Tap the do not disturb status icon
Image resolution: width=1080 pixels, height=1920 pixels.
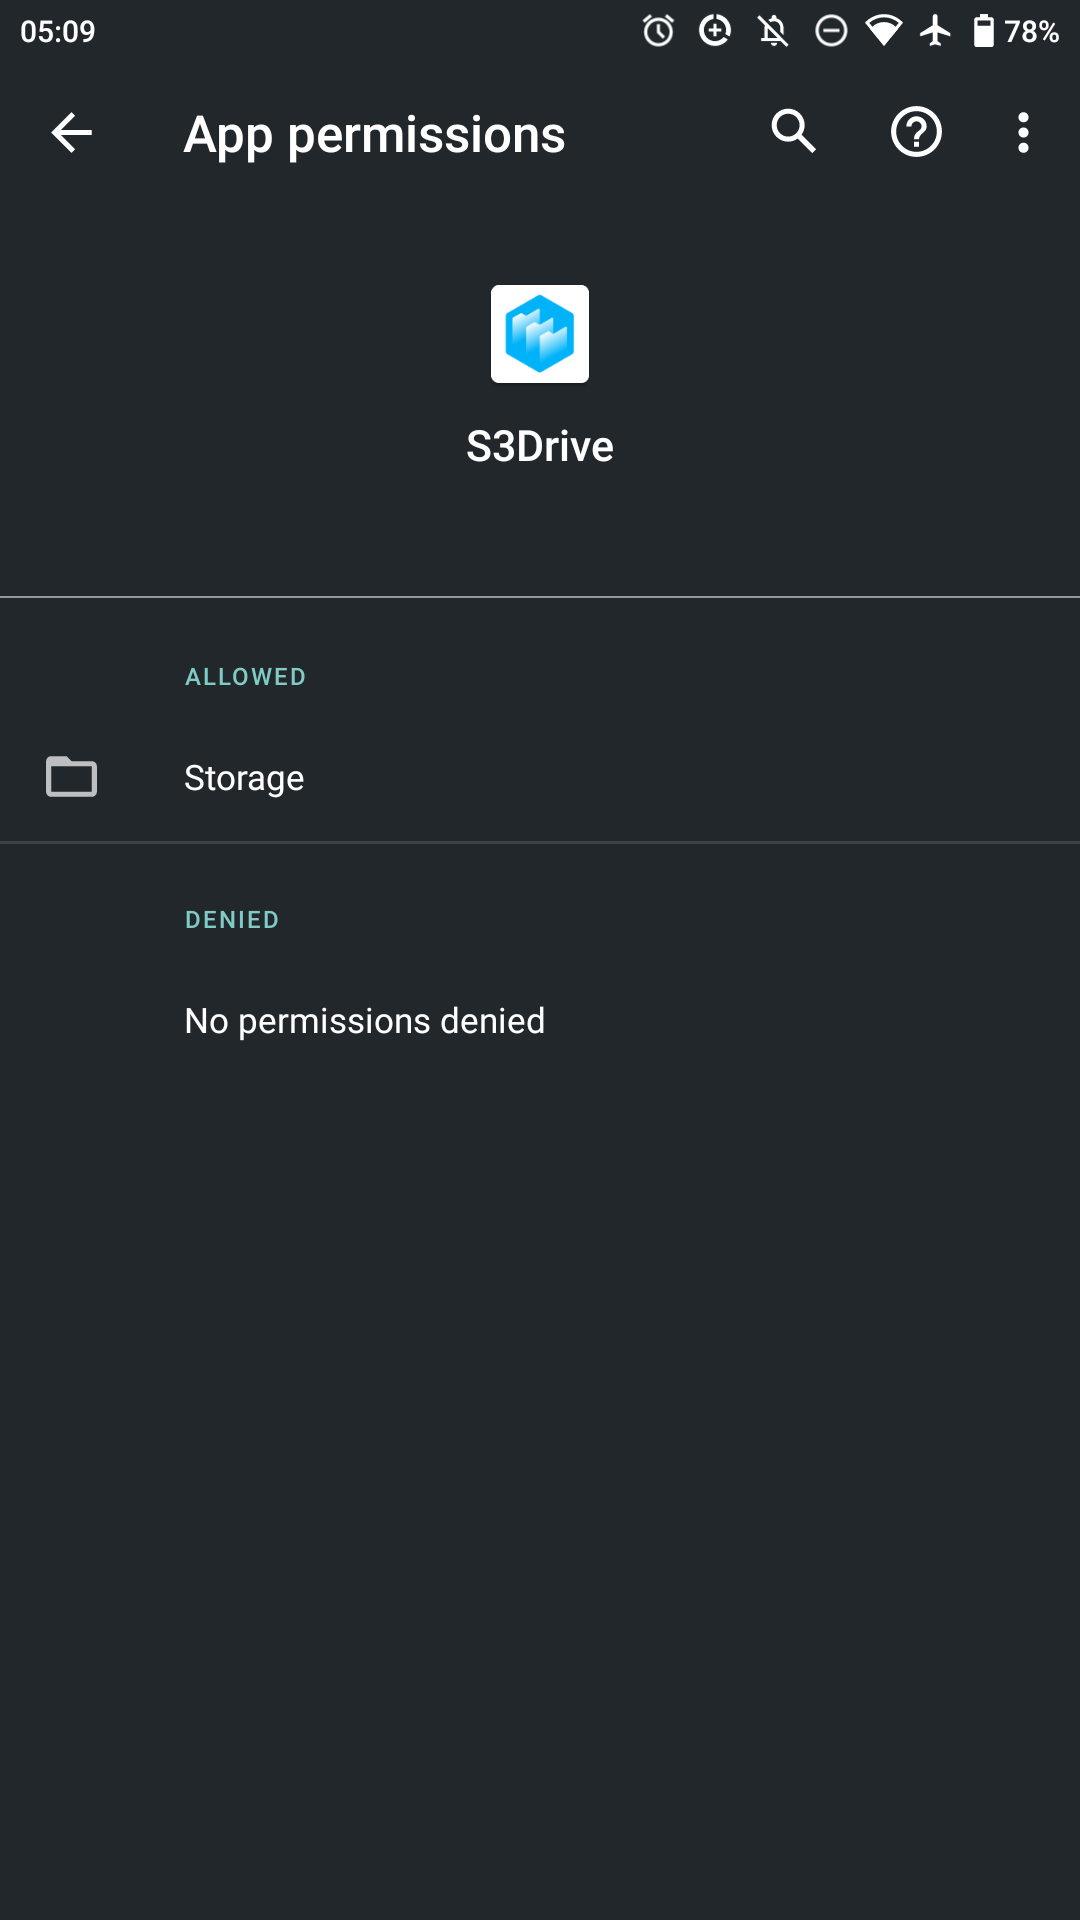pyautogui.click(x=830, y=31)
